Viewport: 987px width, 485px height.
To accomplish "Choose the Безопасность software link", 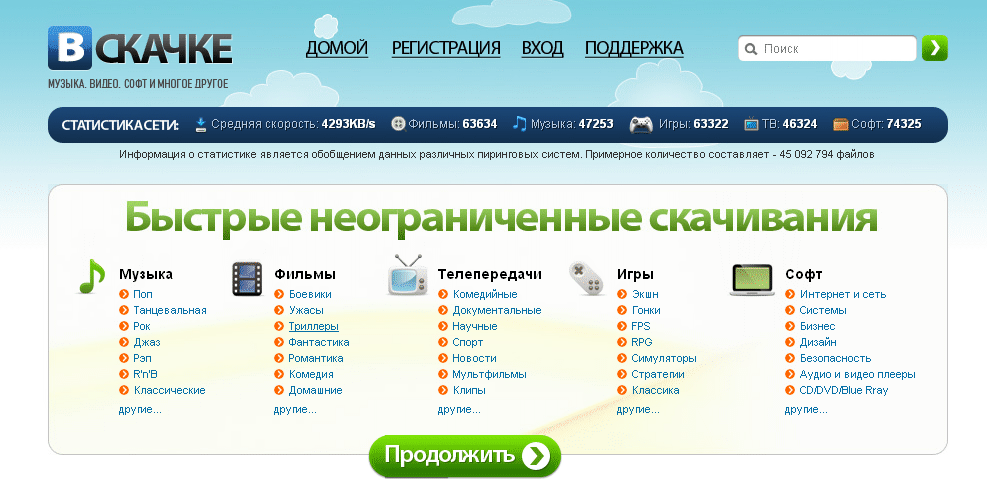I will pyautogui.click(x=834, y=358).
